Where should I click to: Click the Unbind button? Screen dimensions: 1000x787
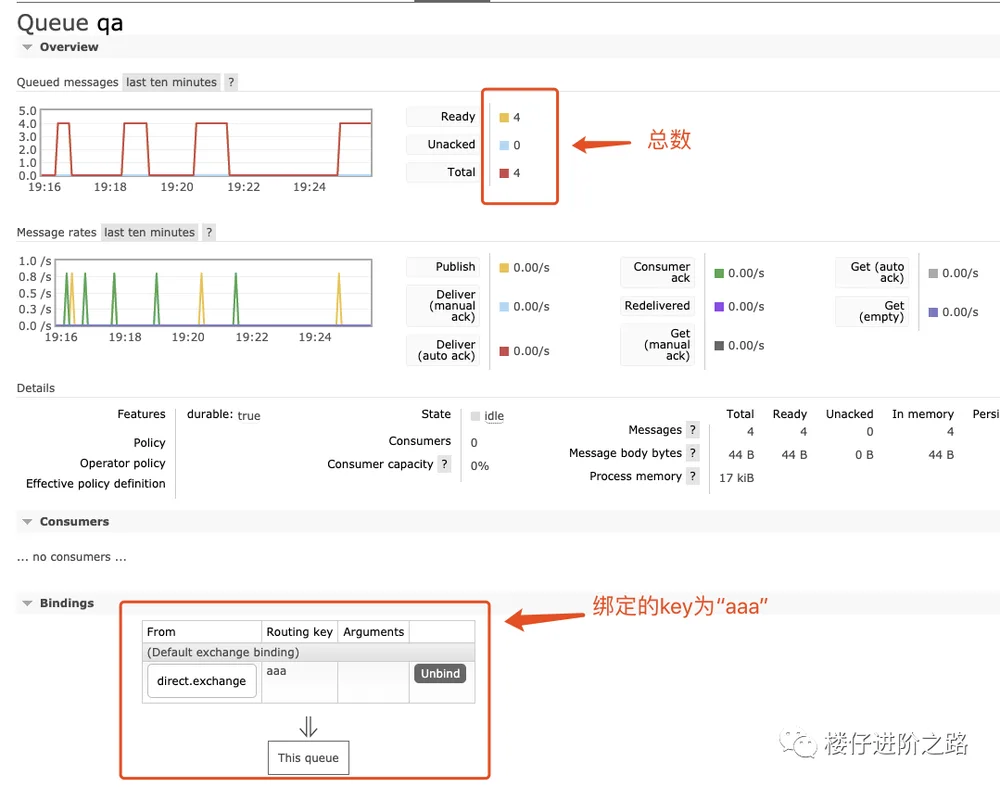[440, 673]
